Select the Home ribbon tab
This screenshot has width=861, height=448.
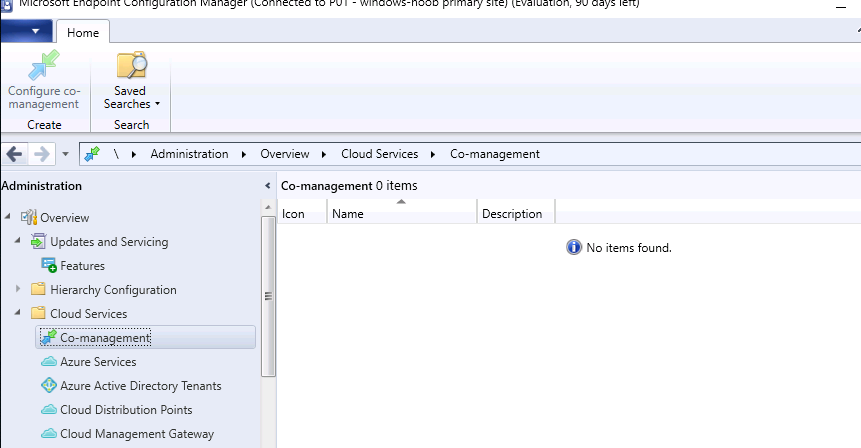tap(83, 32)
